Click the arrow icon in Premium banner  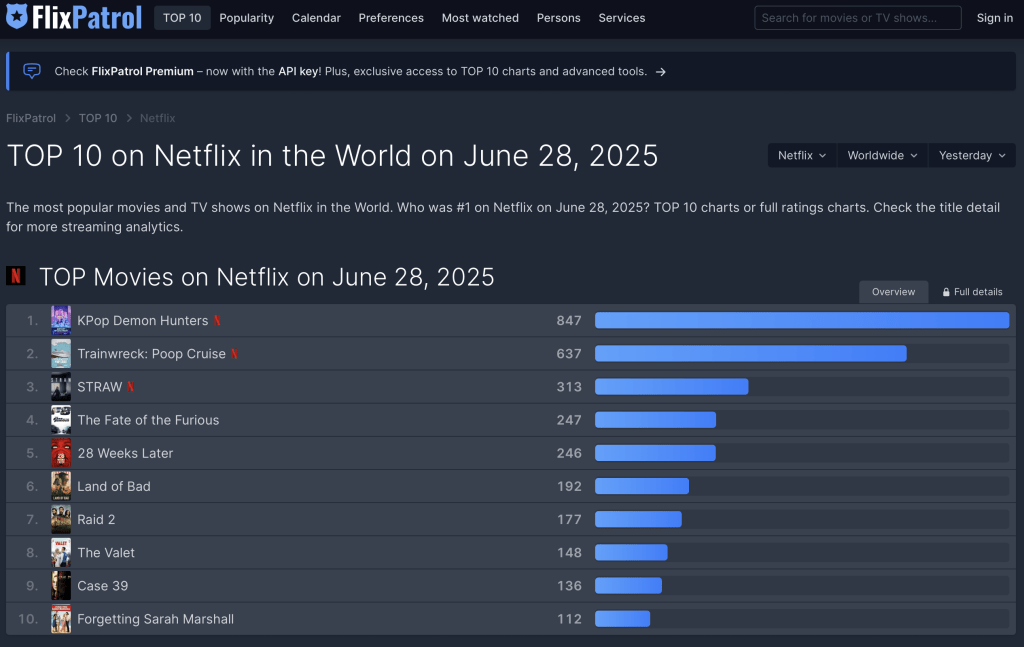click(x=661, y=72)
